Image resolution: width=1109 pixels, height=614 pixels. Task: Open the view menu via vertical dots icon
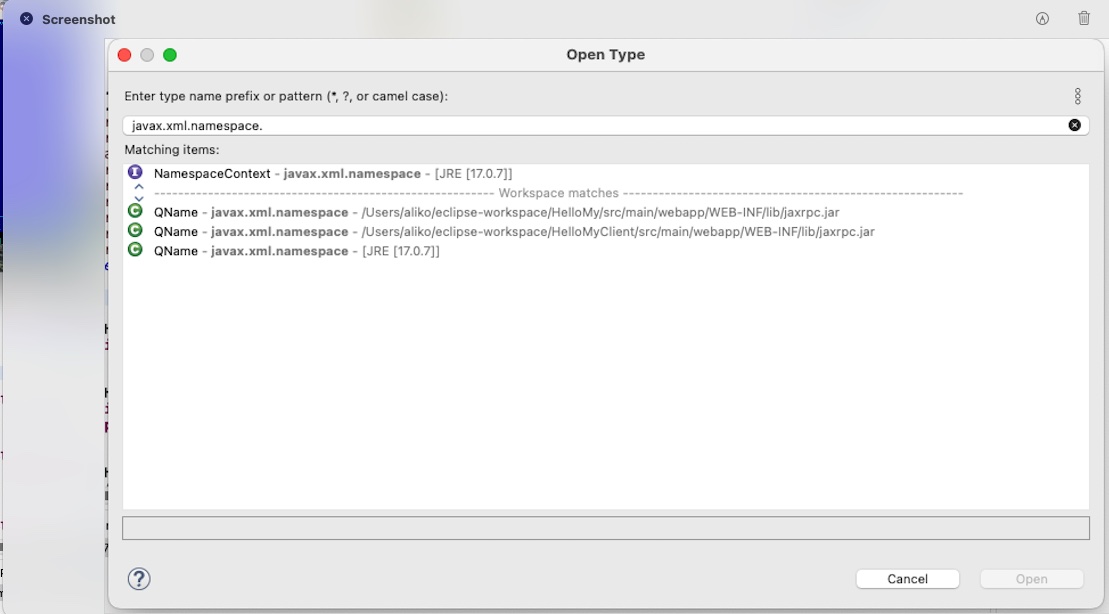1080,96
